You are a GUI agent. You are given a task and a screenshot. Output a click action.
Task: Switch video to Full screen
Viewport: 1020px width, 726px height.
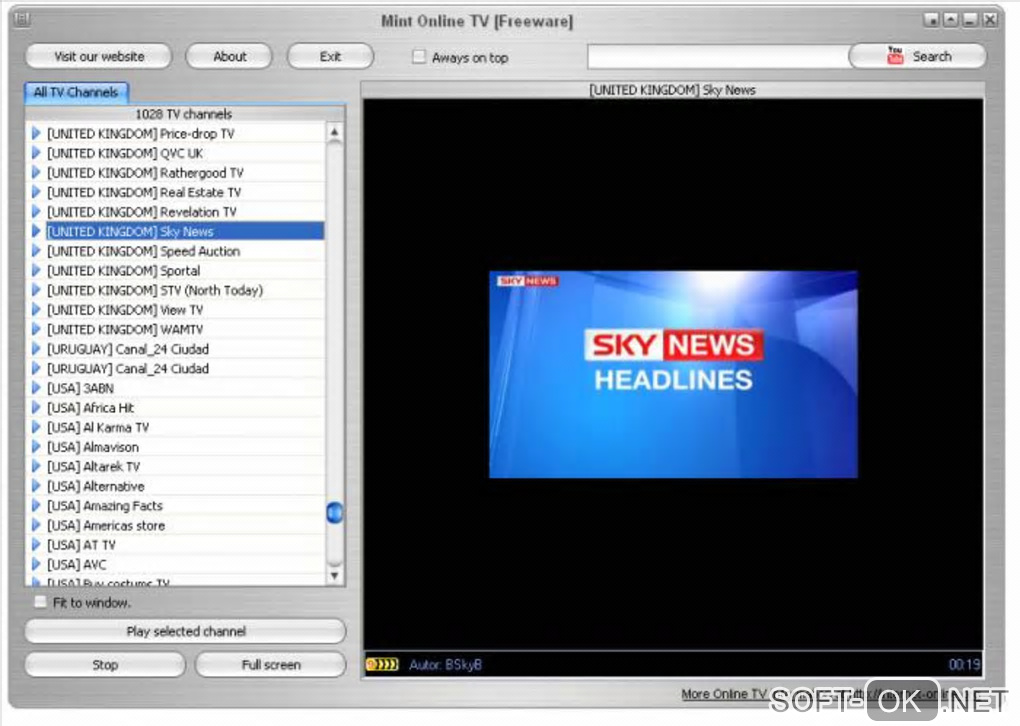coord(271,665)
